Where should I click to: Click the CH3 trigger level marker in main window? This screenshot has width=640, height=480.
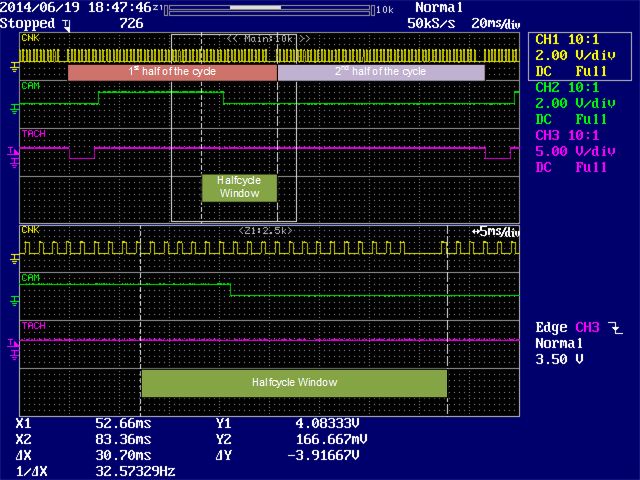click(13, 152)
